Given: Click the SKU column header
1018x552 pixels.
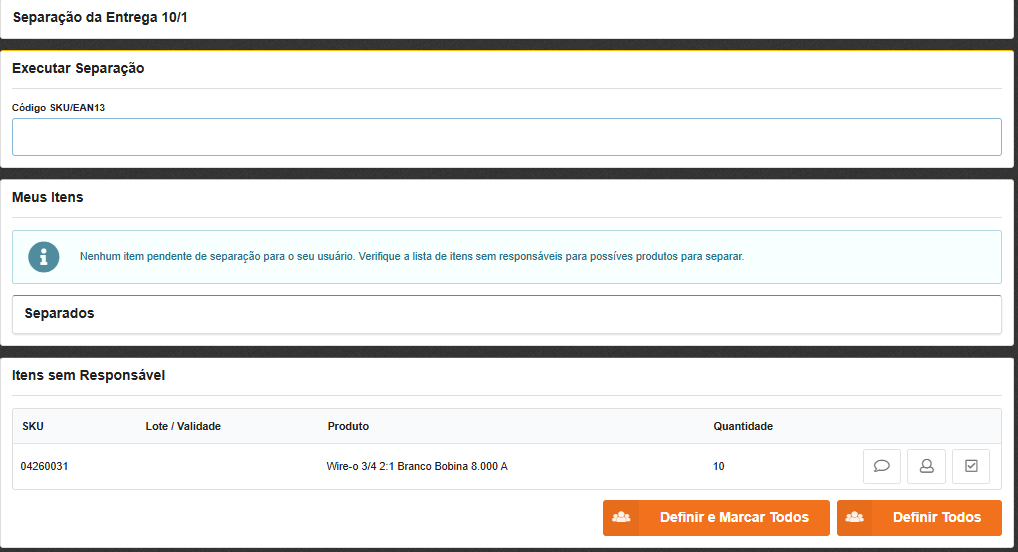Looking at the screenshot, I should (33, 426).
